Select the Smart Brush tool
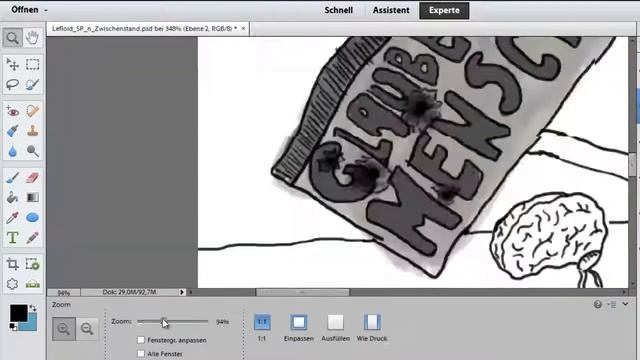Viewport: 640px width, 360px height. click(13, 131)
